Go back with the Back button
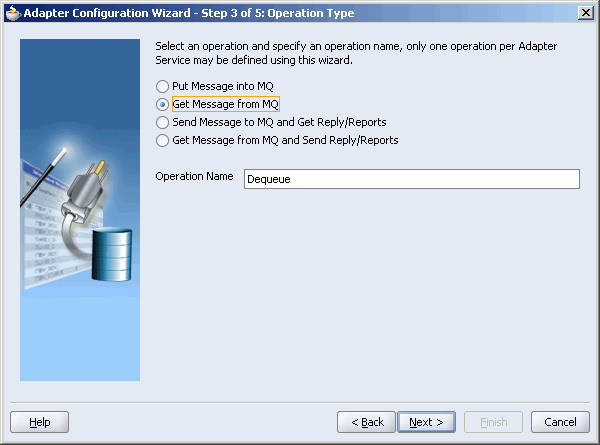The height and width of the screenshot is (445, 600). pyautogui.click(x=366, y=422)
